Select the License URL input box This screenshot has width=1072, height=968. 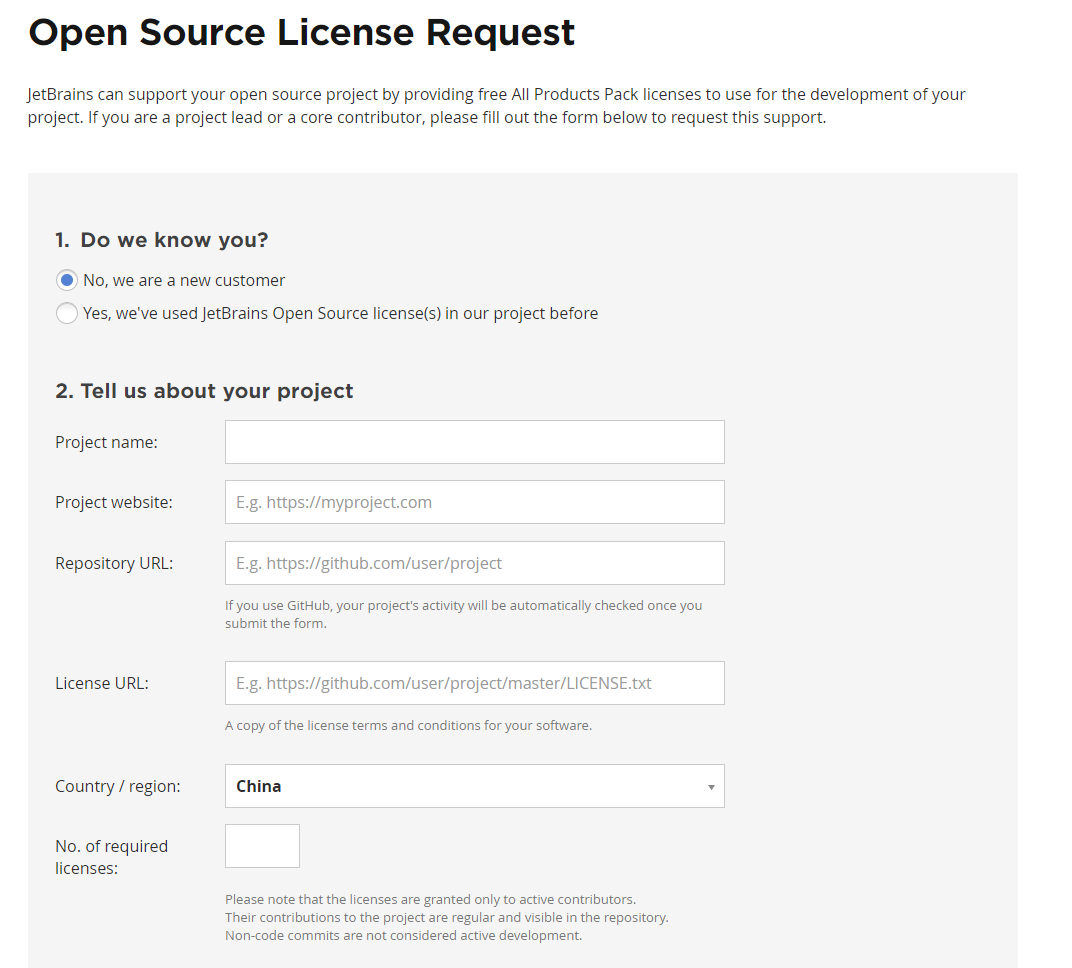pyautogui.click(x=474, y=683)
